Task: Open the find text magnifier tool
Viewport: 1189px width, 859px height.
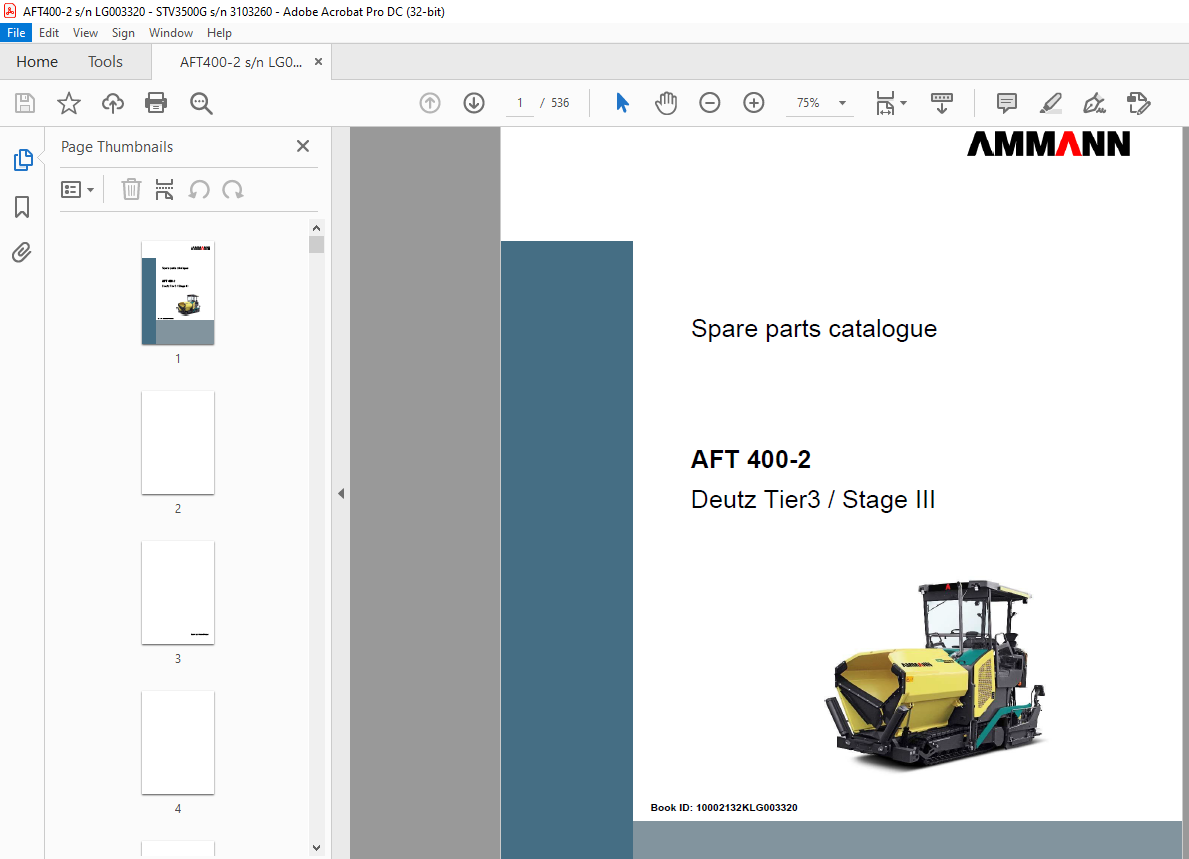Action: 201,103
